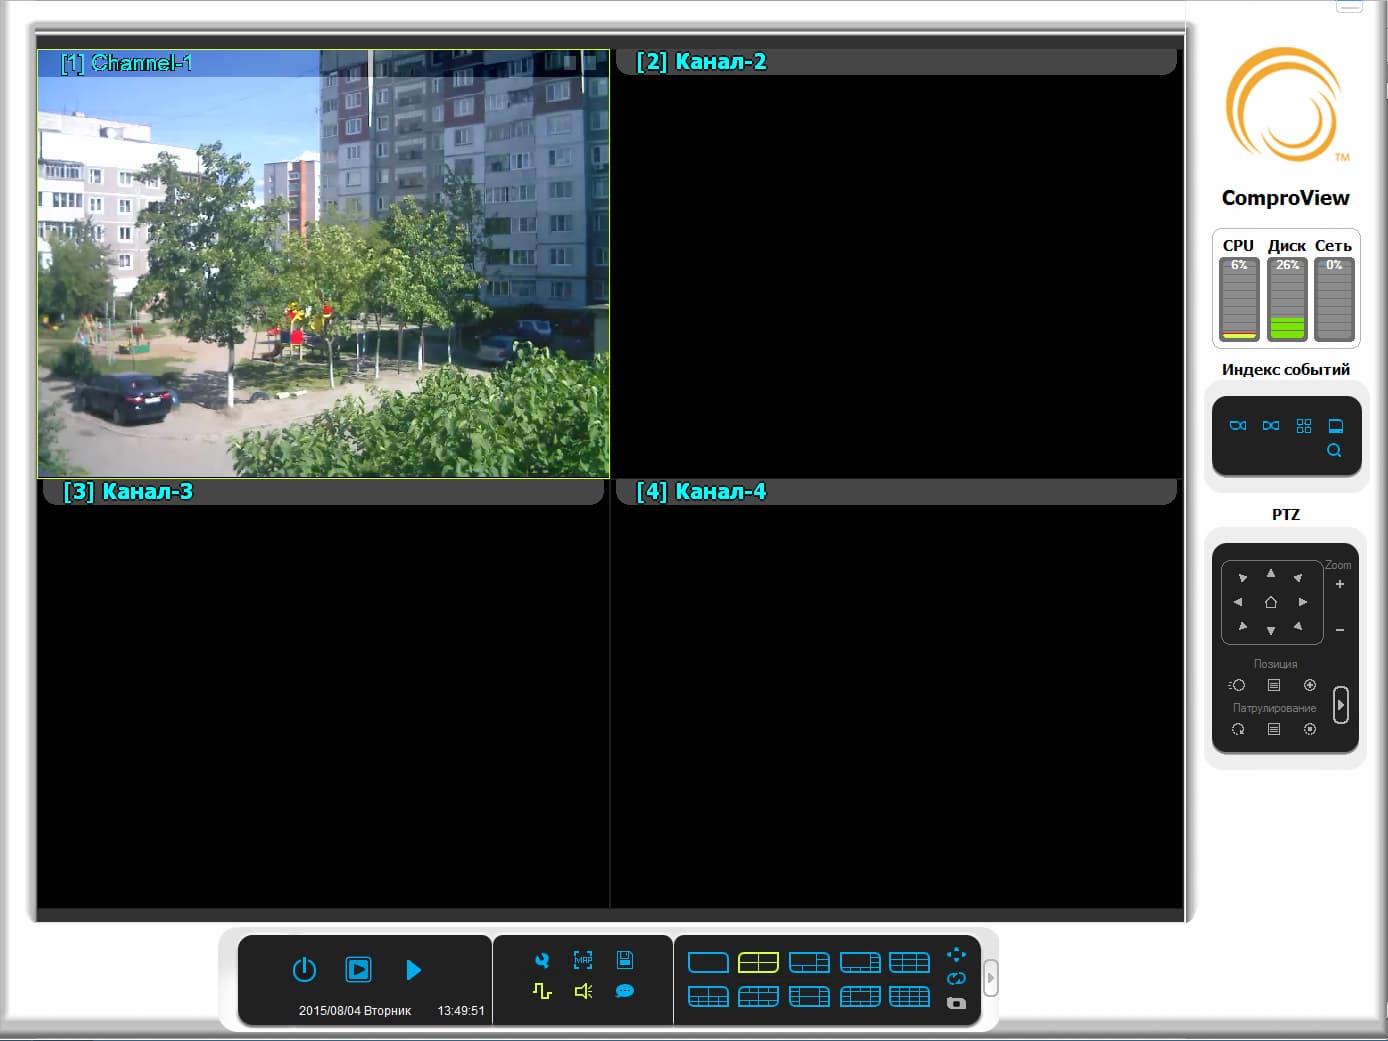Tilt the PTZ camera down
This screenshot has width=1388, height=1041.
pos(1271,631)
